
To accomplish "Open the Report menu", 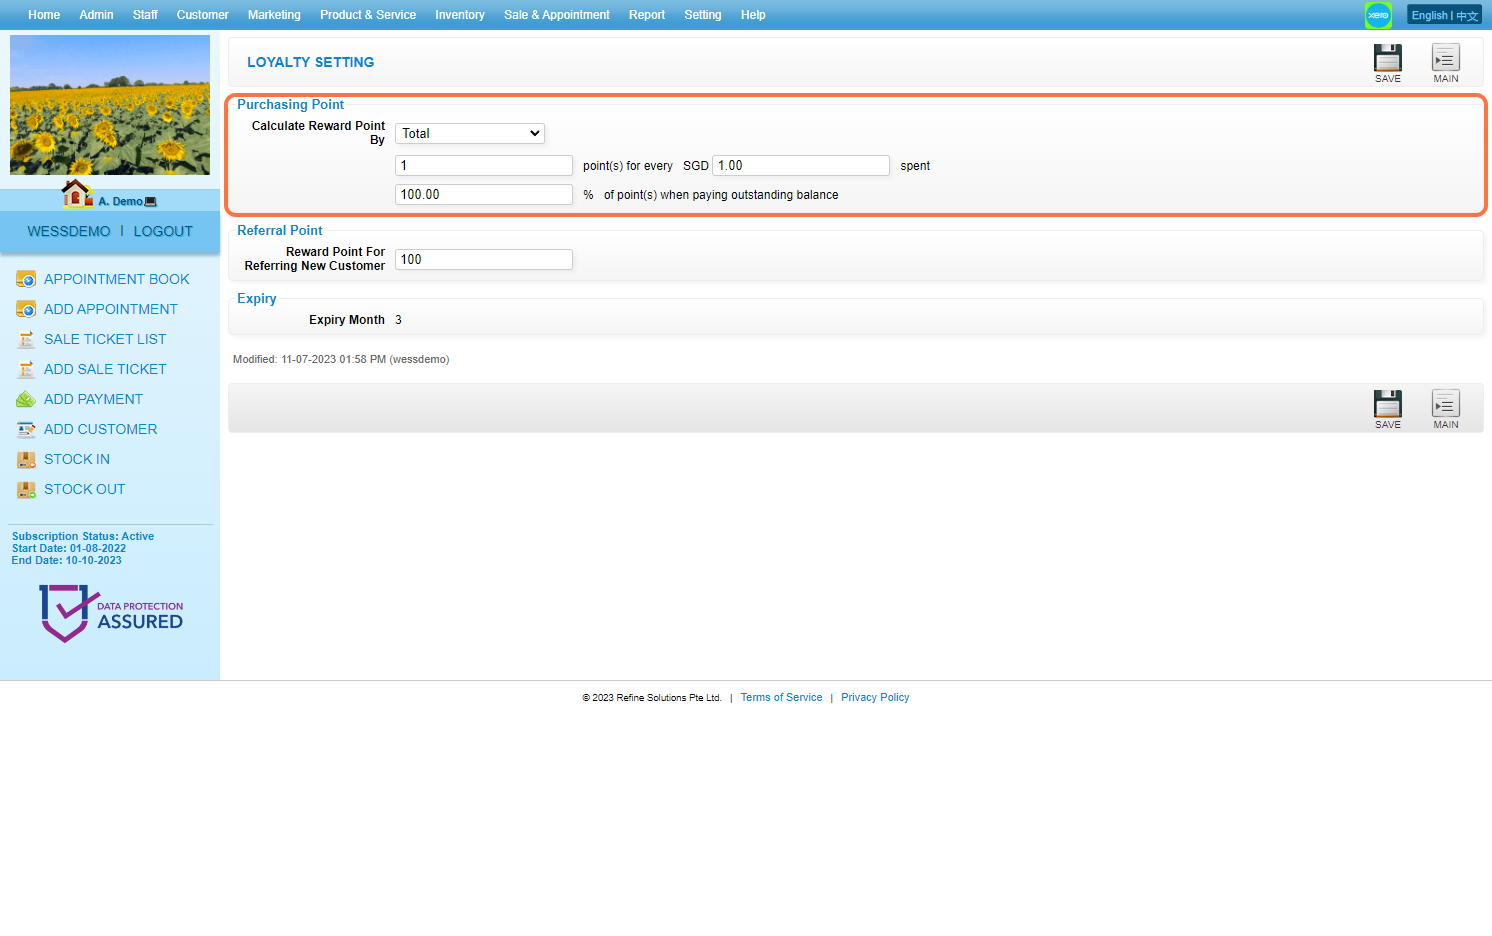I will 647,15.
